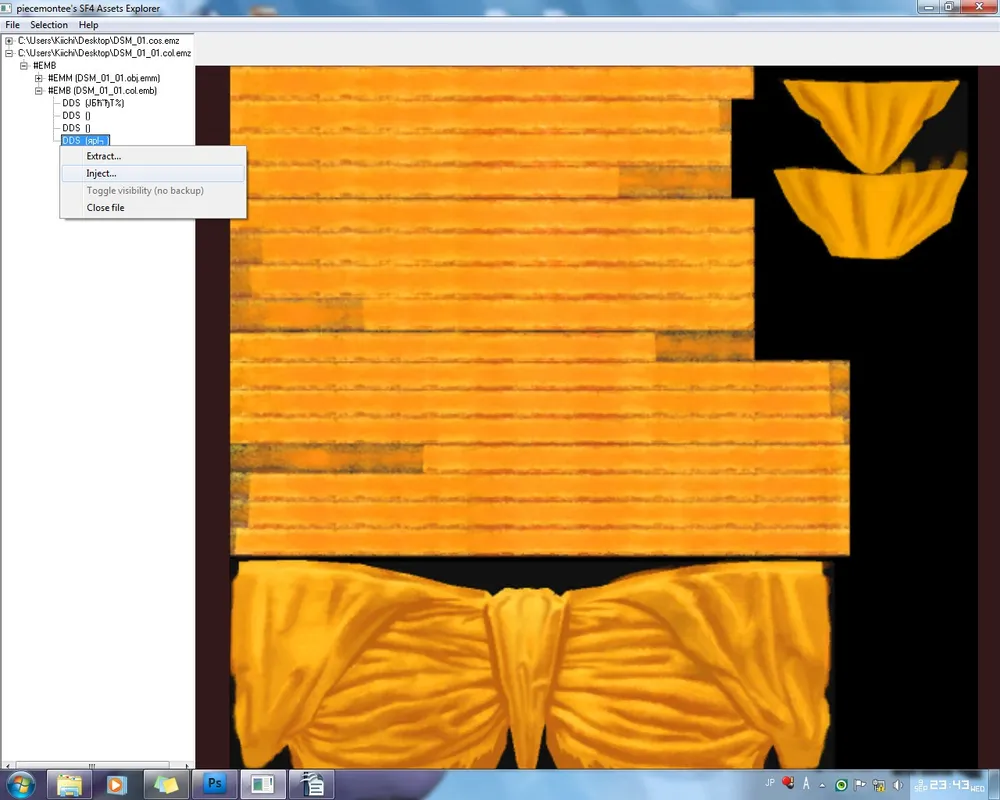Image resolution: width=1000 pixels, height=800 pixels.
Task: Launch Windows Media Player from taskbar
Action: pyautogui.click(x=117, y=784)
